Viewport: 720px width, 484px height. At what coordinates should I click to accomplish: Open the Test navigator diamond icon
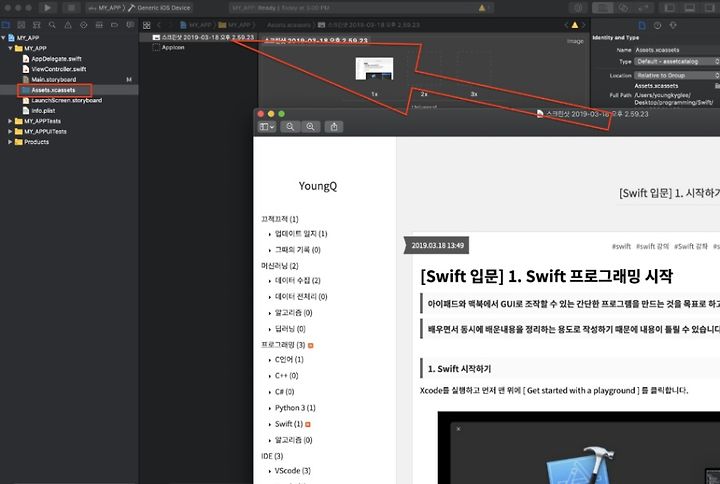click(84, 25)
